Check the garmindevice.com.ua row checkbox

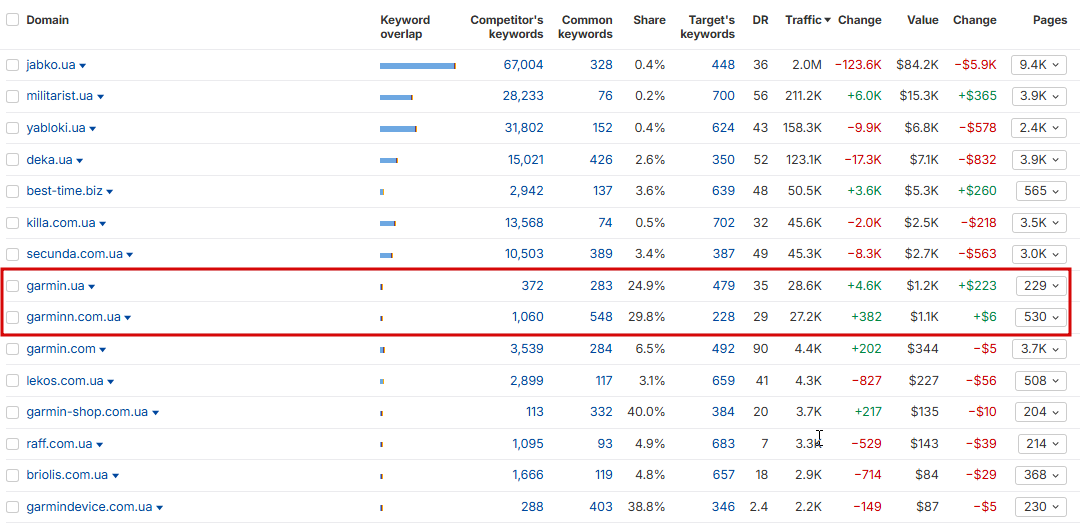pyautogui.click(x=12, y=507)
